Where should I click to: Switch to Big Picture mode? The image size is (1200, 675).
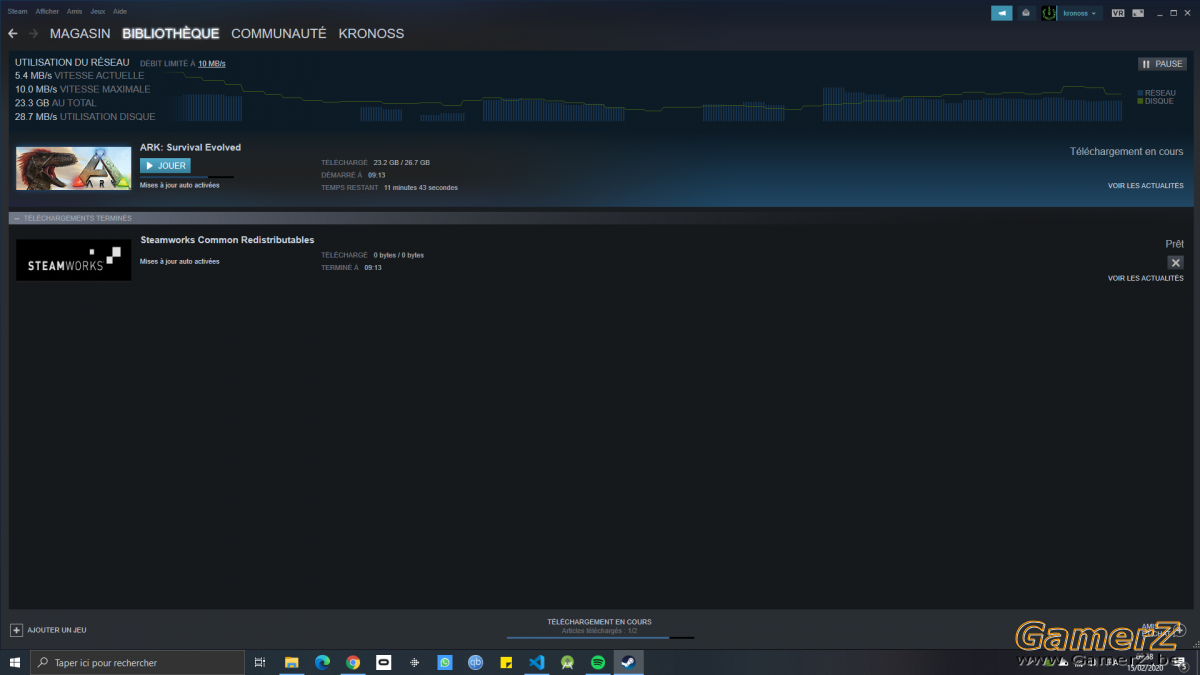[1138, 13]
